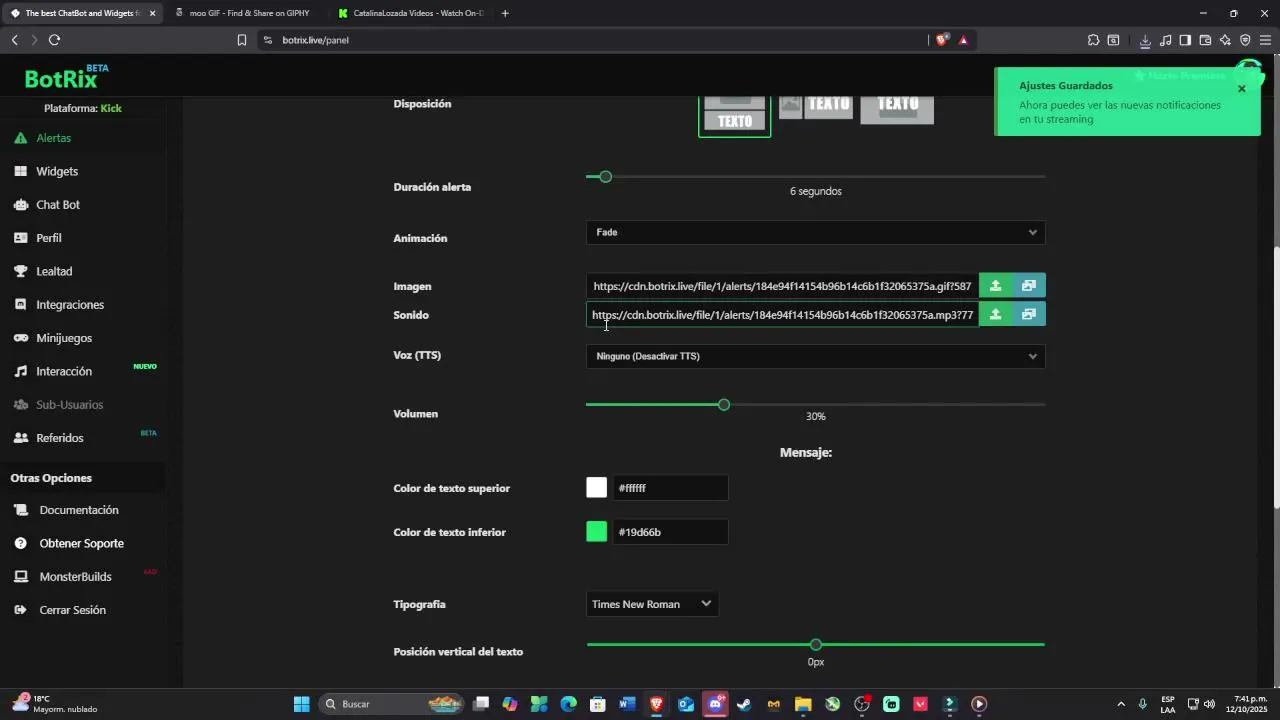Pick the green bottom text color swatch
This screenshot has height=720, width=1280.
(597, 532)
